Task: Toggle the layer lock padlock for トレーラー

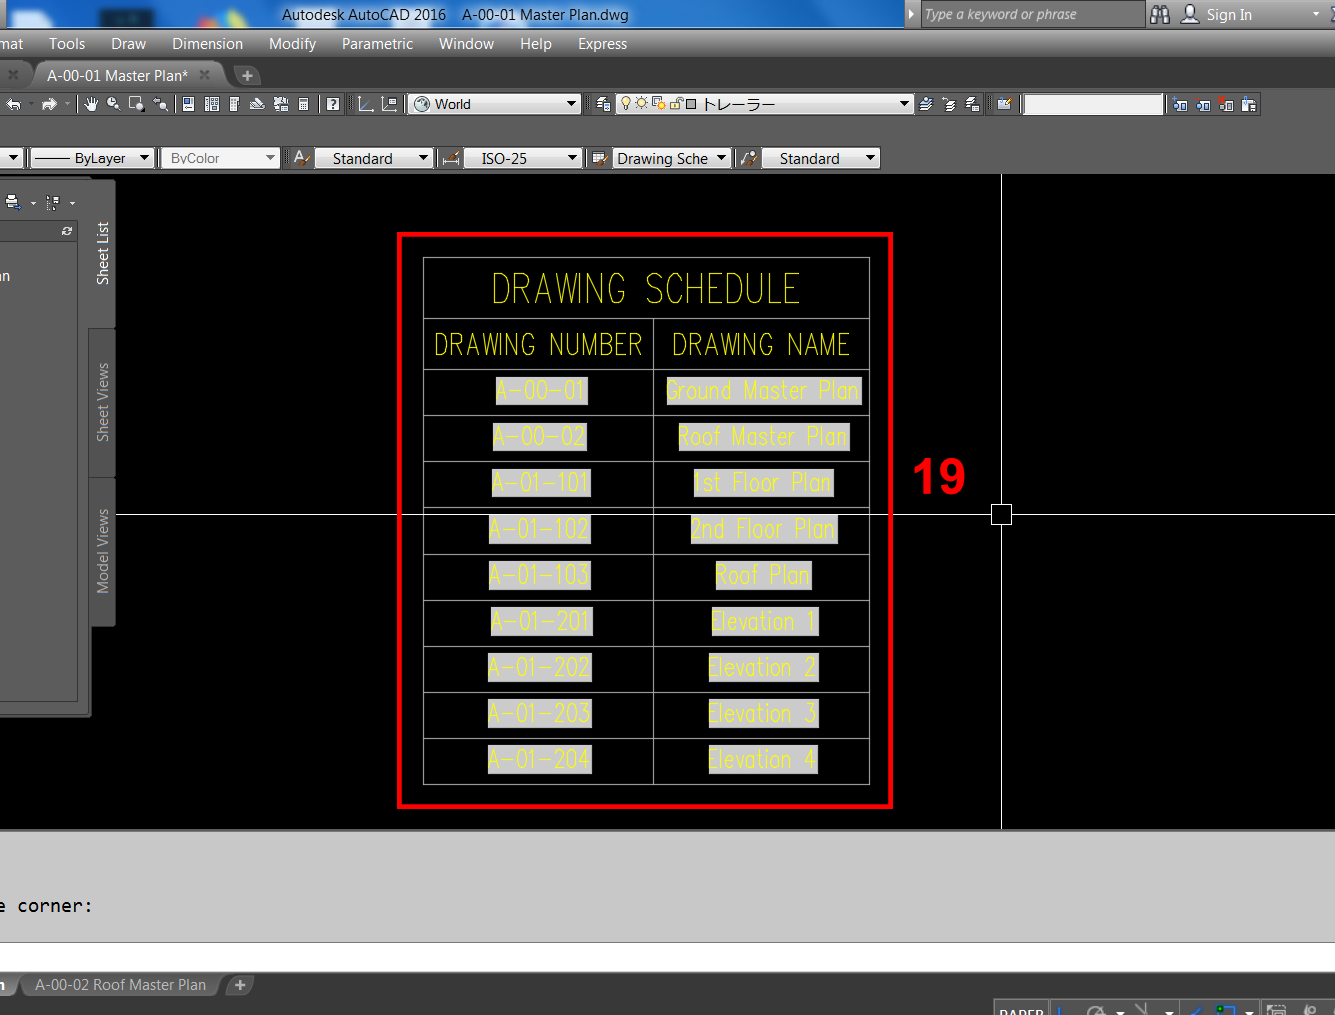Action: [674, 103]
